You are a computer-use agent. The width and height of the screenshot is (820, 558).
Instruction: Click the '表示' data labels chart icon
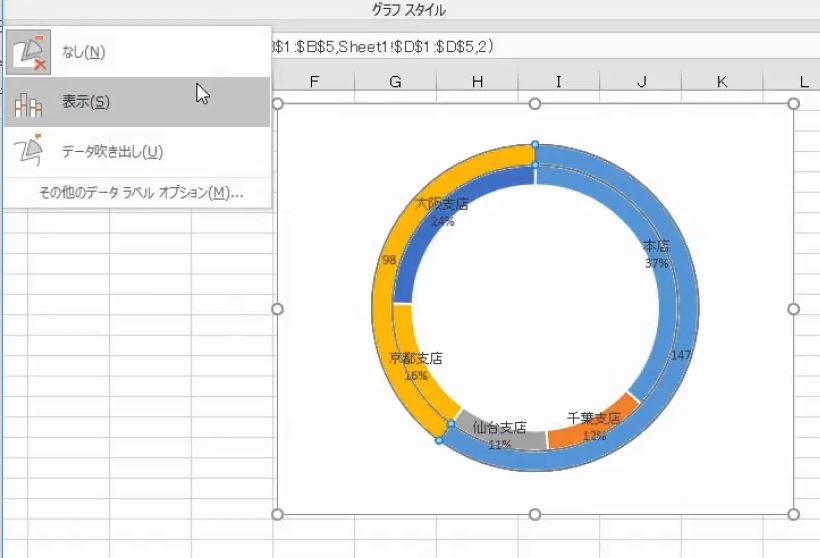point(28,104)
